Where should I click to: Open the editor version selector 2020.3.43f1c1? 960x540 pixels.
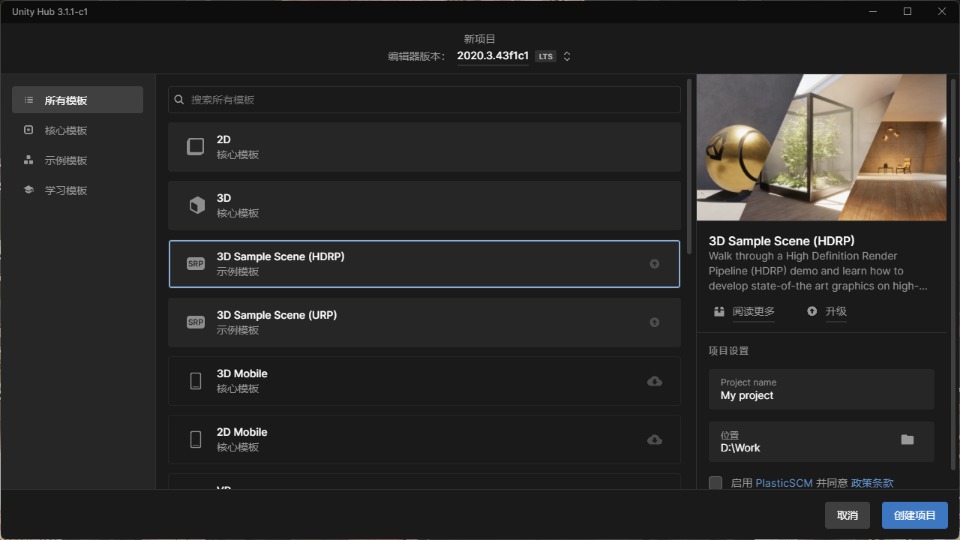click(x=492, y=56)
